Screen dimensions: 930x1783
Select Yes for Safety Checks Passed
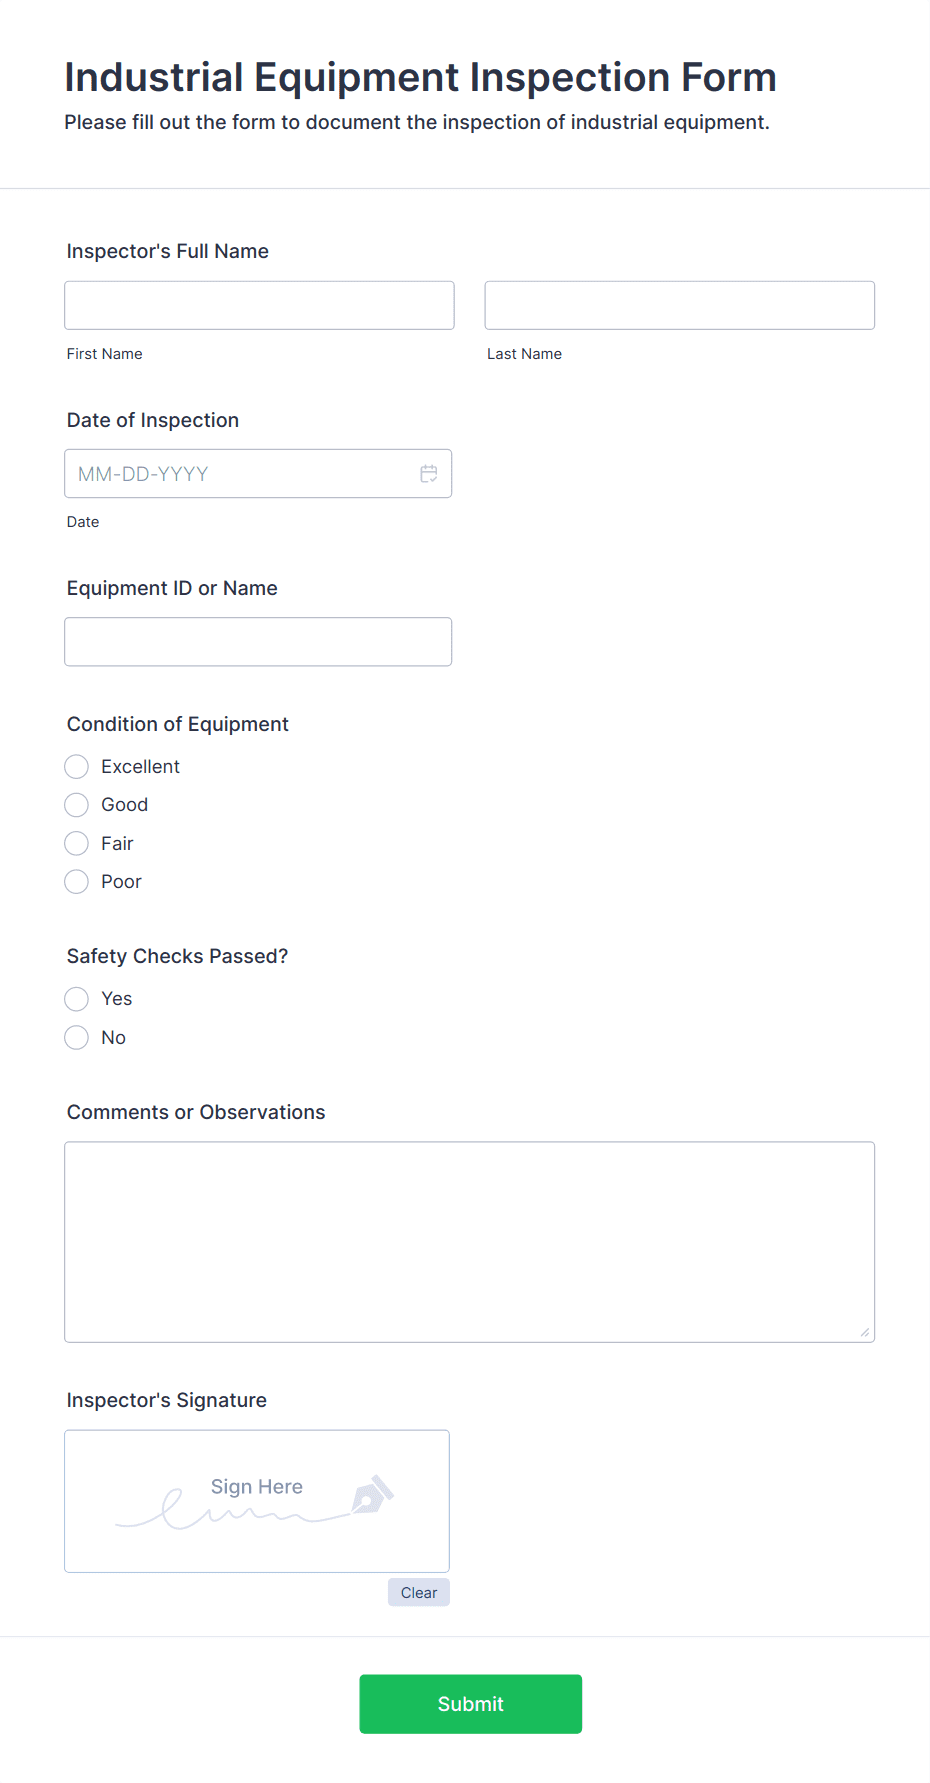tap(76, 998)
